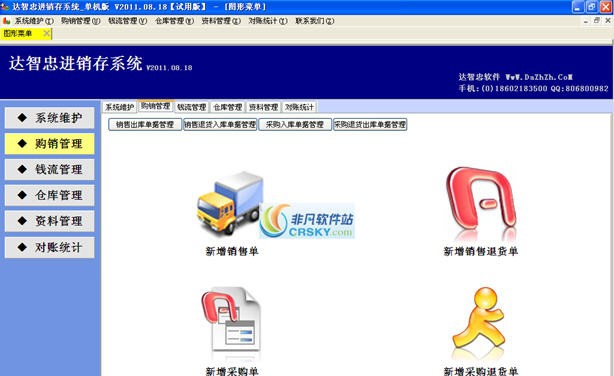Screen dimensions: 614x376
Task: Click the 采购入库单据管理 button
Action: (x=295, y=125)
